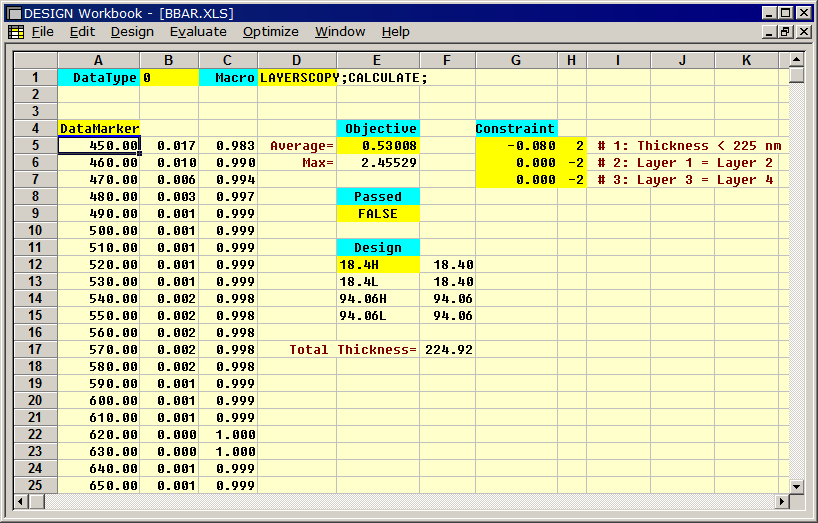818x523 pixels.
Task: Click the Max= label
Action: (x=317, y=163)
